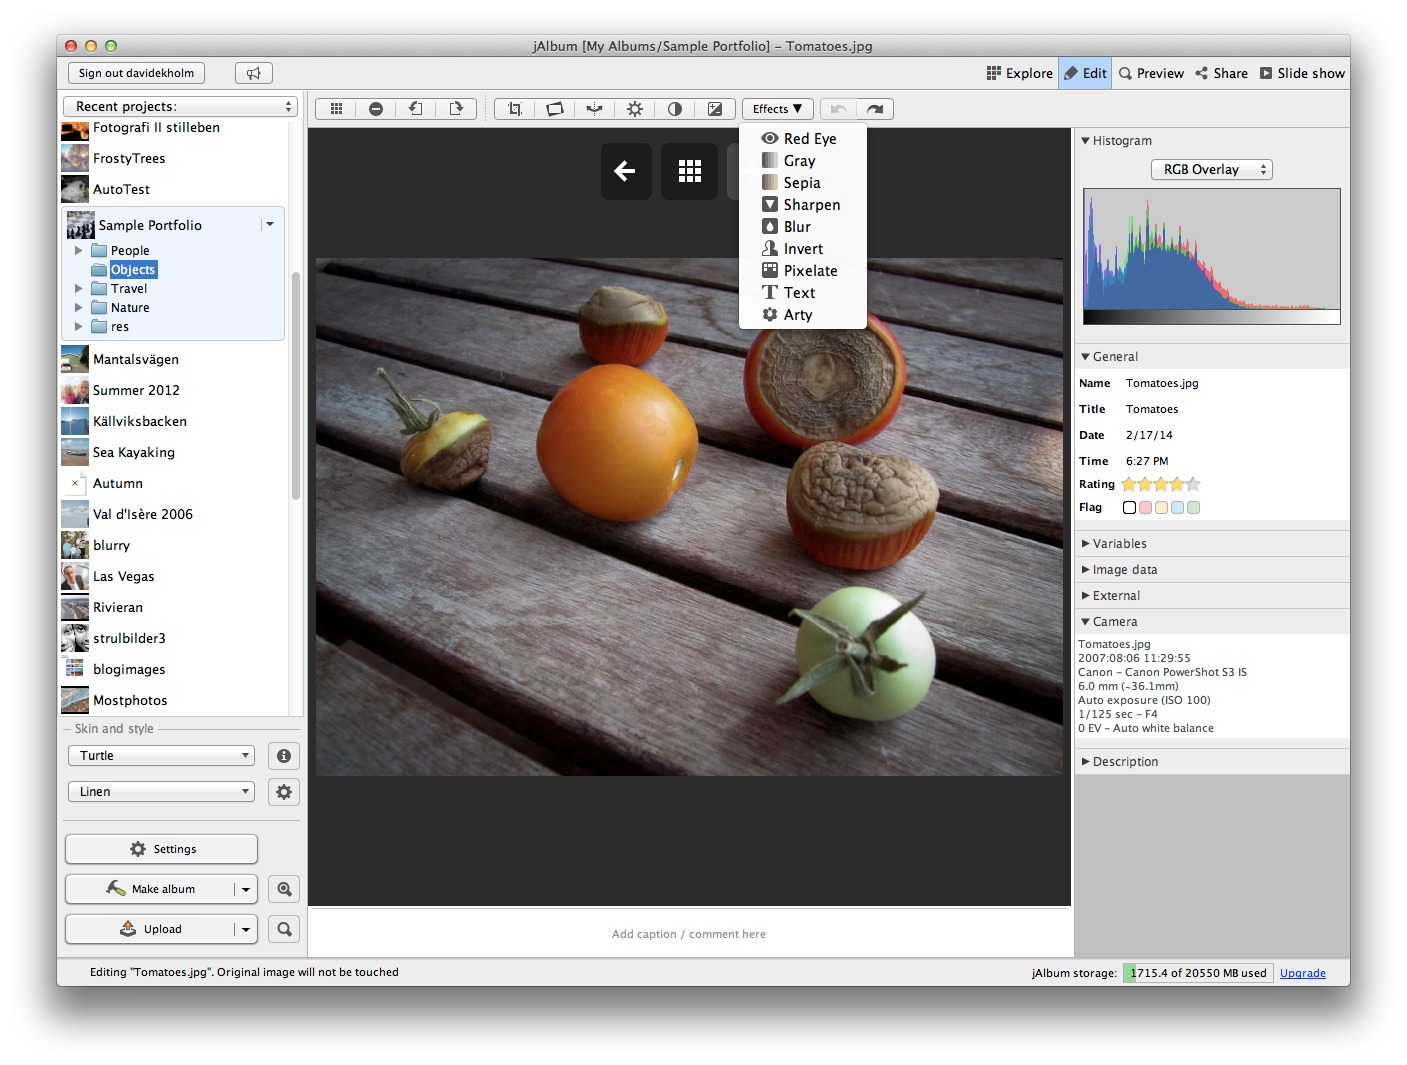The width and height of the screenshot is (1407, 1065).
Task: Choose Pixelate from Effects menu
Action: point(802,271)
